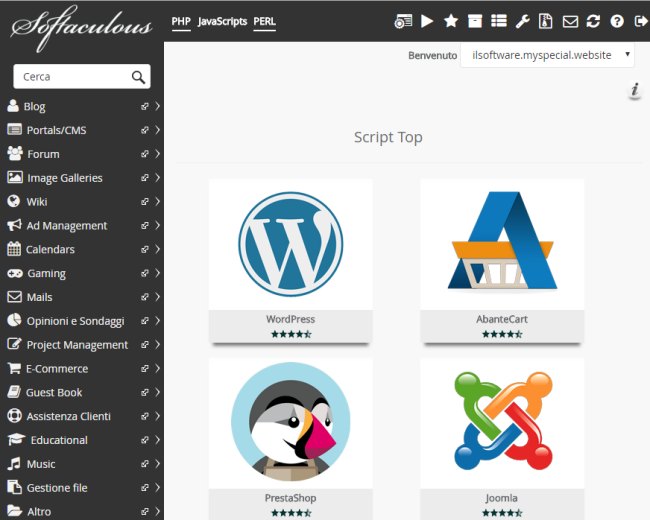This screenshot has width=650, height=520.
Task: Click the Sync refresh arrows icon
Action: coord(593,21)
